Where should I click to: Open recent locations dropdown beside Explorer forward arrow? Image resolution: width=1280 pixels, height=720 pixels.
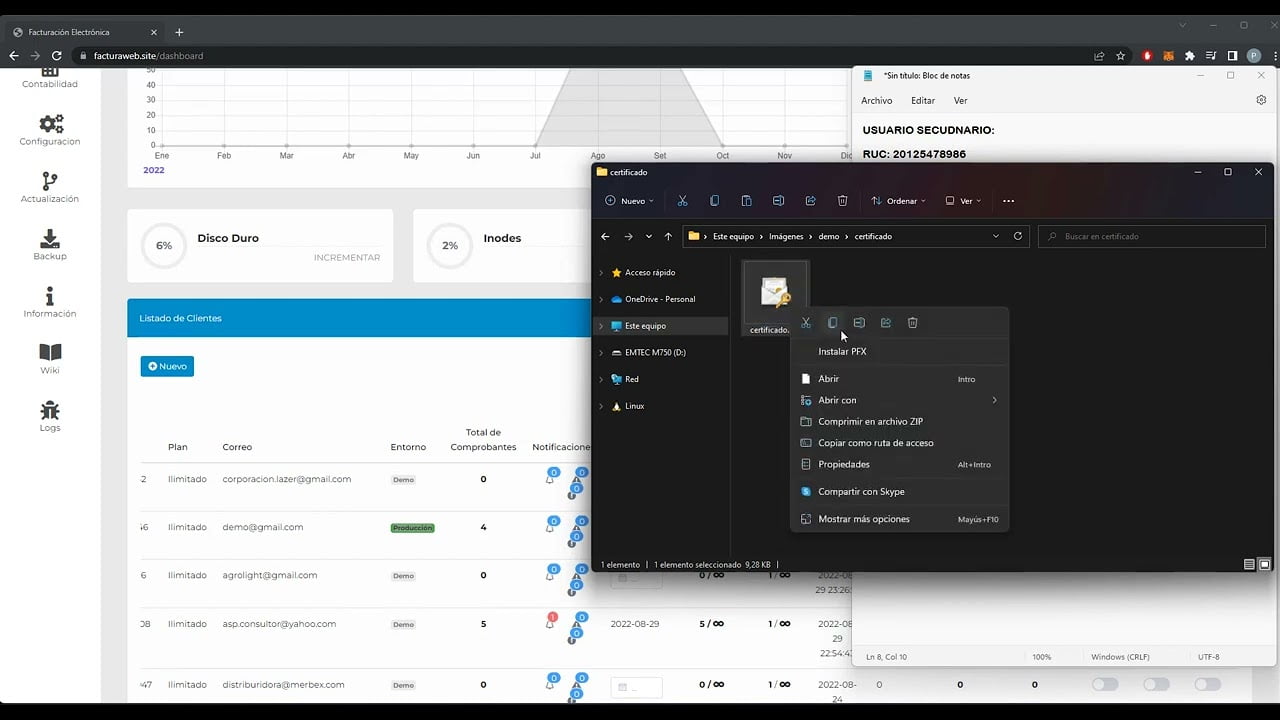[x=649, y=237]
